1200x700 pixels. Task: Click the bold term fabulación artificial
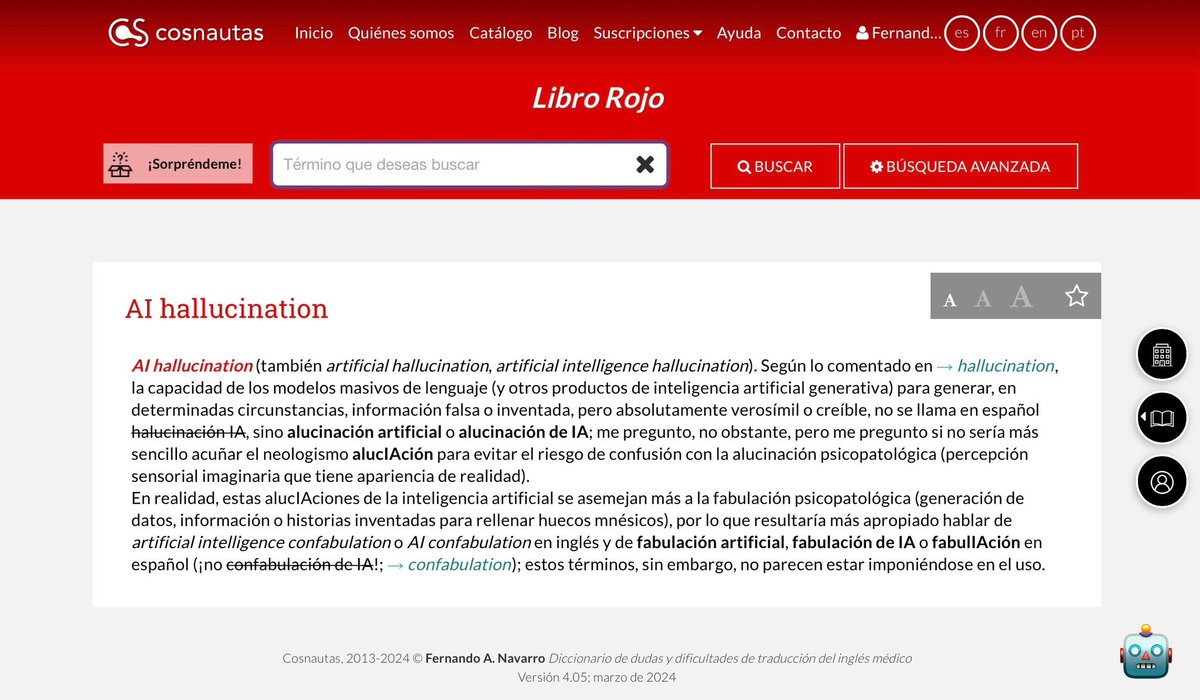pos(712,542)
